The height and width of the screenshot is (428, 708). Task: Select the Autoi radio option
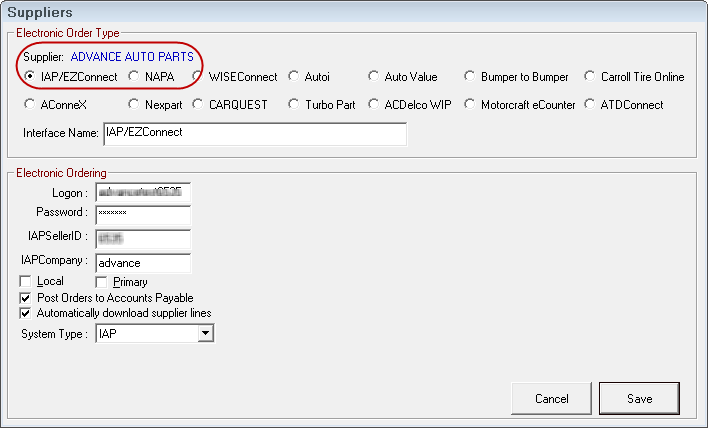click(x=294, y=77)
